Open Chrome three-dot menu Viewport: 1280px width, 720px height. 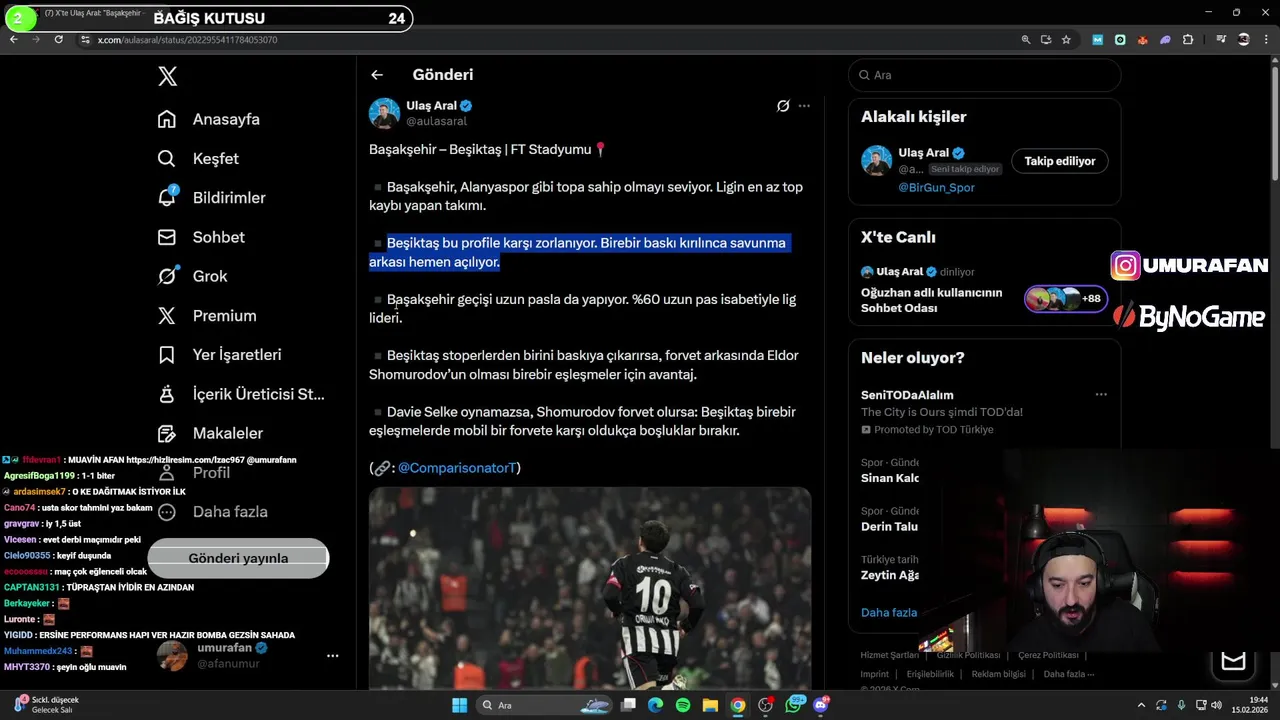click(1266, 39)
